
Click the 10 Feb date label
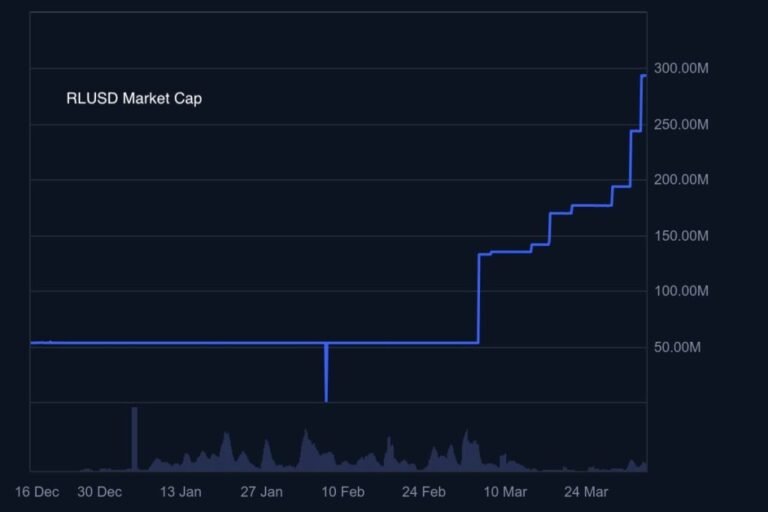point(342,492)
